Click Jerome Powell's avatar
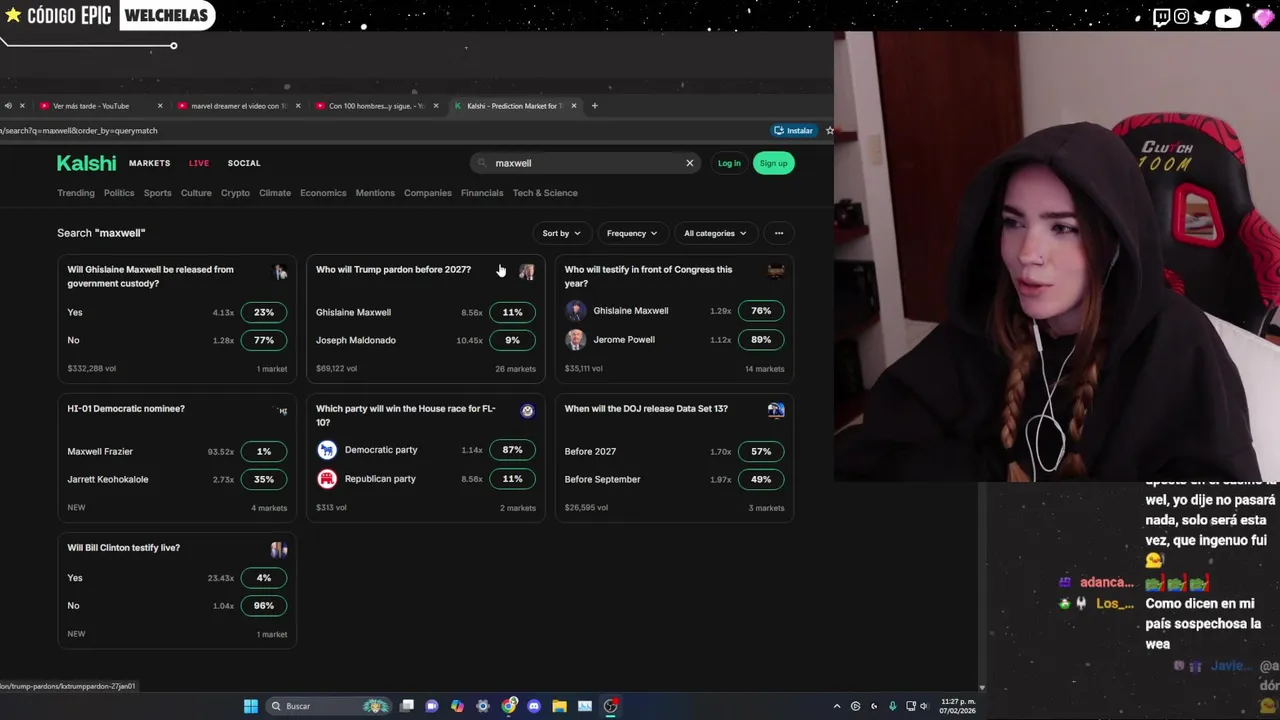This screenshot has height=720, width=1280. pyautogui.click(x=575, y=340)
